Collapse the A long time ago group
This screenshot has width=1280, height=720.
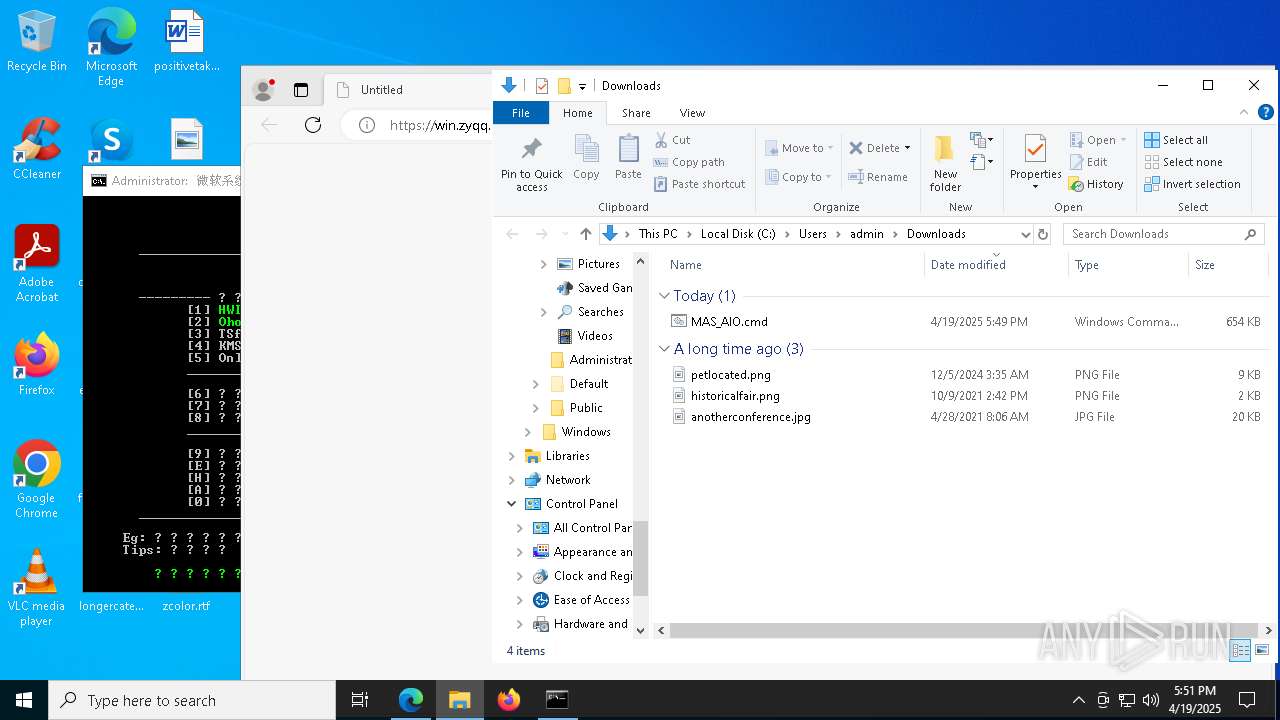tap(664, 349)
